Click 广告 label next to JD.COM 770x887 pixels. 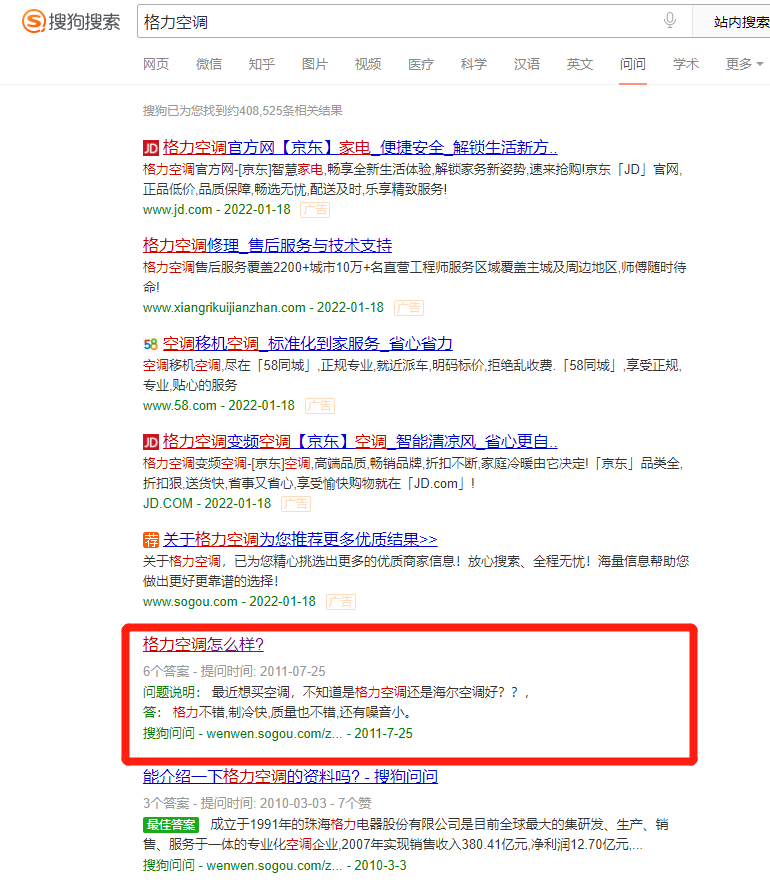[x=296, y=503]
